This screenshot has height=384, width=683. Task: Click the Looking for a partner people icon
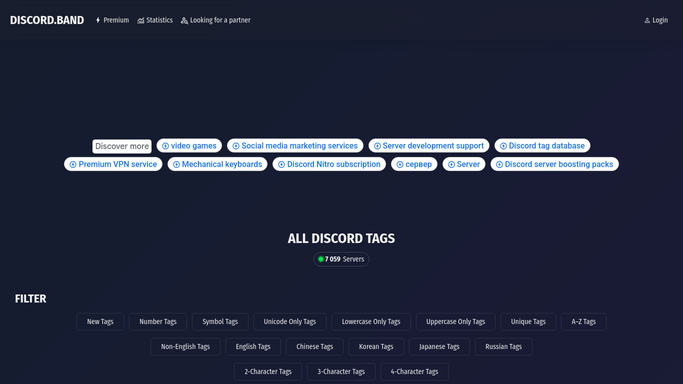[184, 20]
